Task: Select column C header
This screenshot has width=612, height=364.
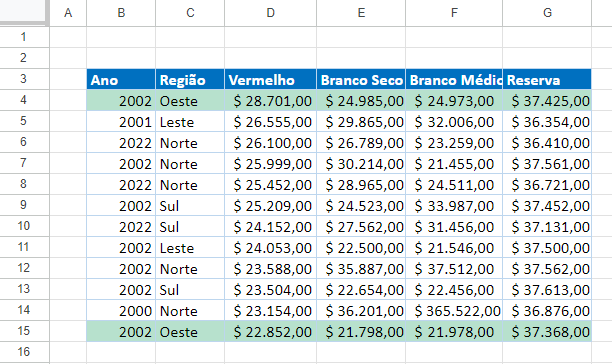Action: 190,13
